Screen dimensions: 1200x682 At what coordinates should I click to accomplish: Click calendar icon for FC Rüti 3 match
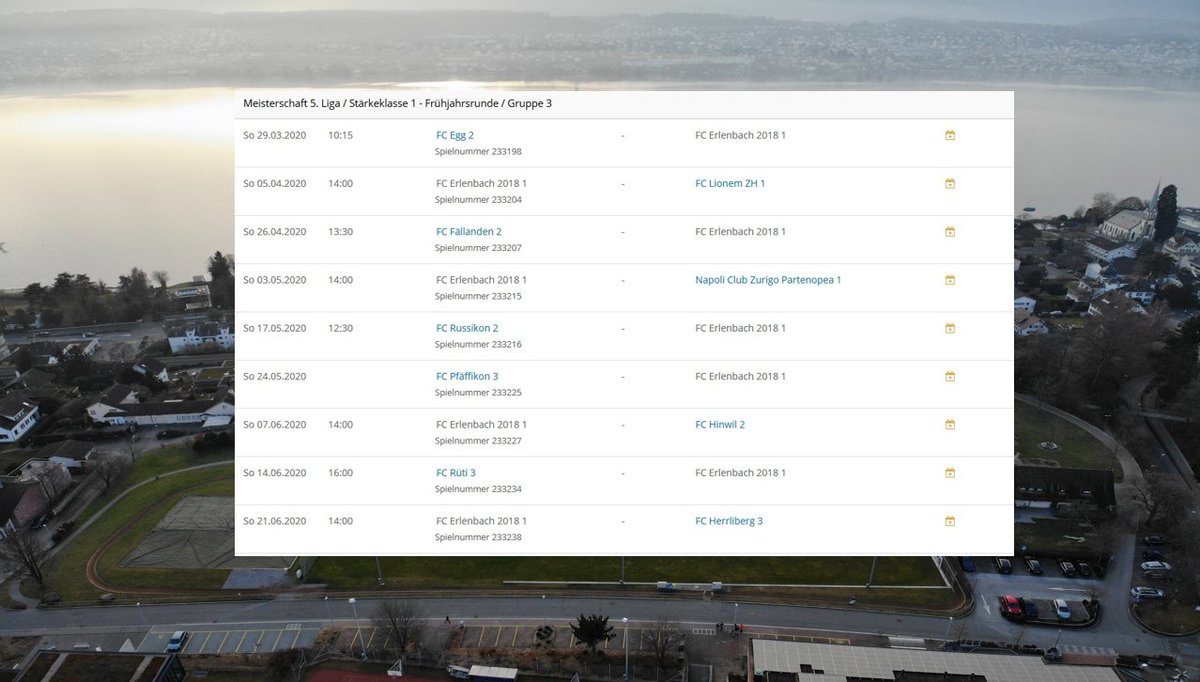point(950,472)
